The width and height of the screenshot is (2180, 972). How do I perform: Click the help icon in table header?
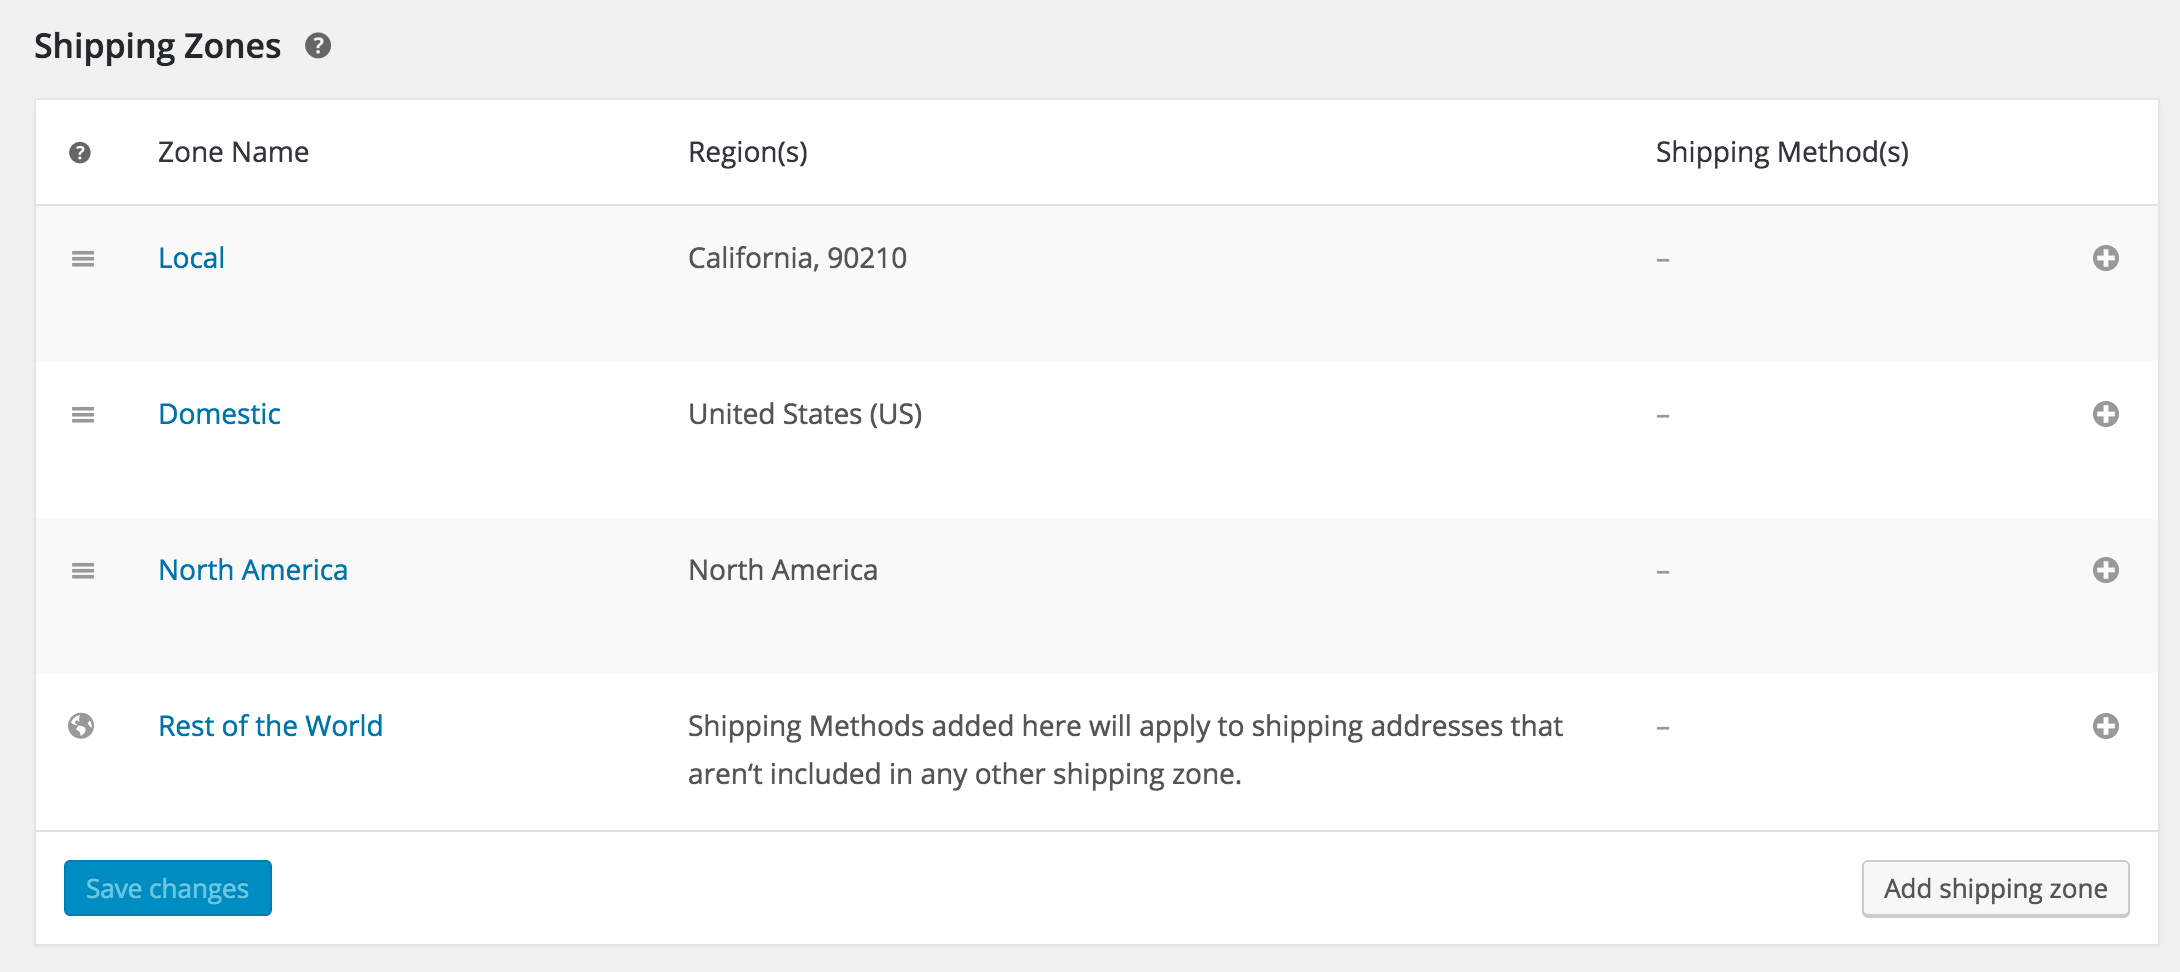click(x=80, y=152)
